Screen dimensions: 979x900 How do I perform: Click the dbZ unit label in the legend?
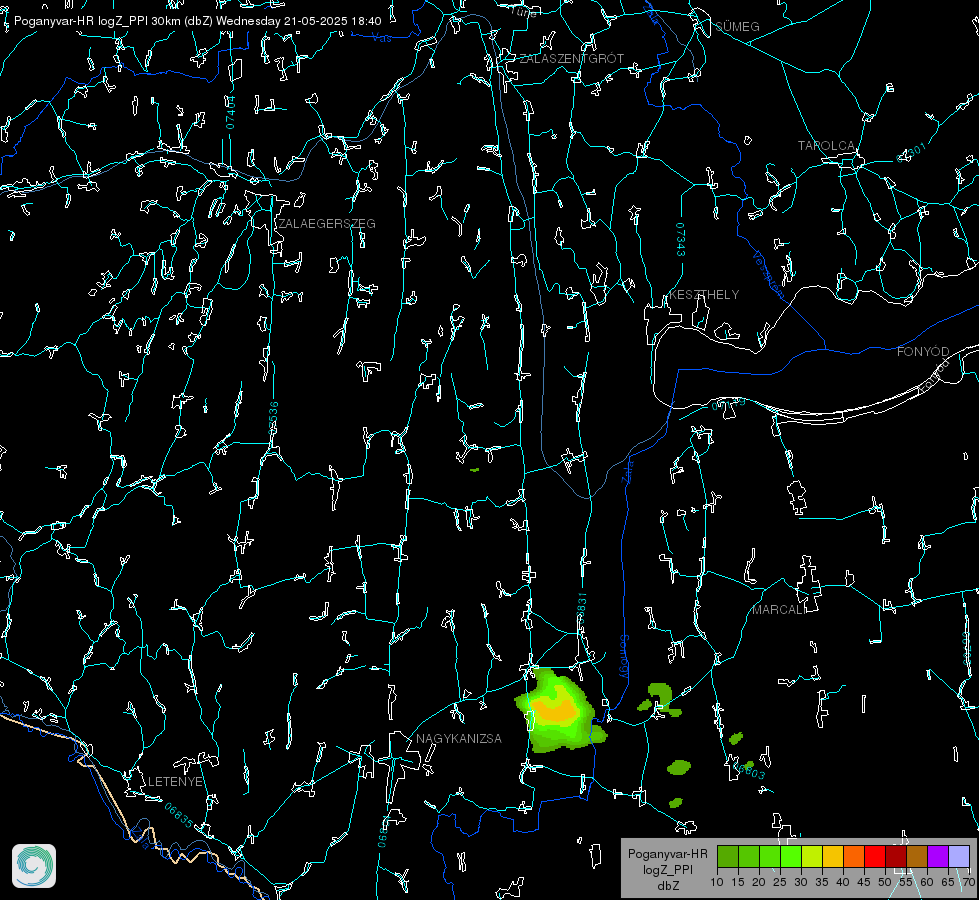tap(668, 886)
